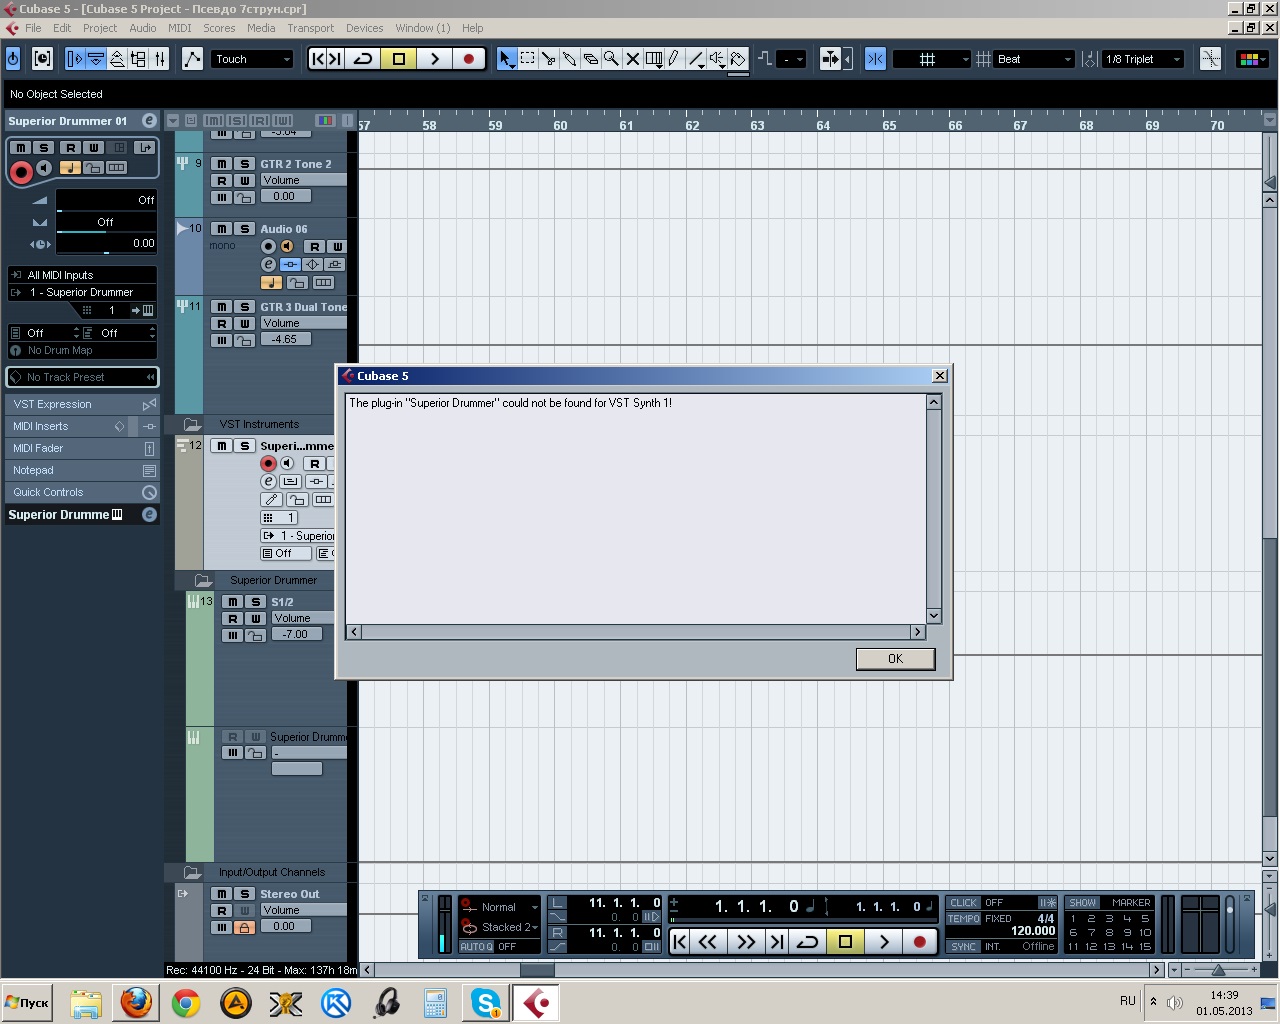The image size is (1280, 1024).
Task: Open the Transport menu
Action: tap(310, 28)
